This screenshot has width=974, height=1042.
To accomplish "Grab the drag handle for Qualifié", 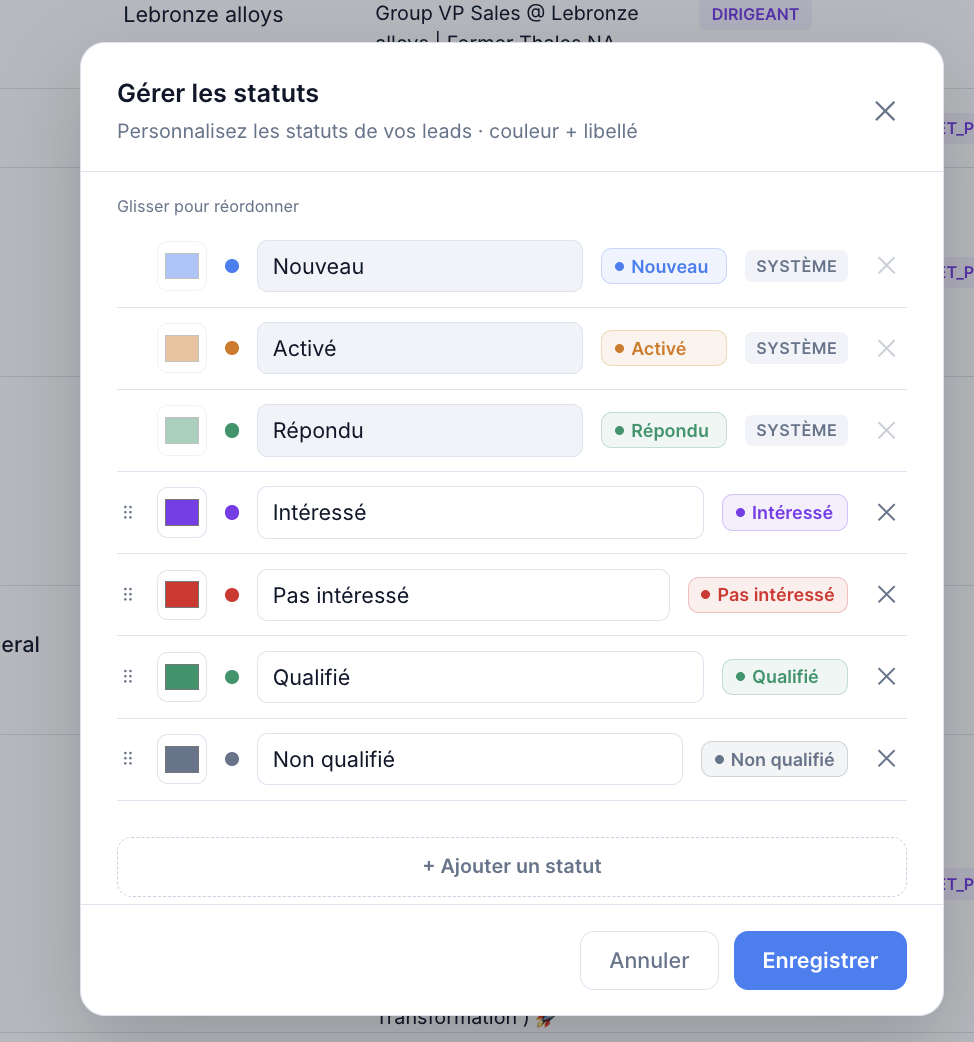I will [128, 677].
